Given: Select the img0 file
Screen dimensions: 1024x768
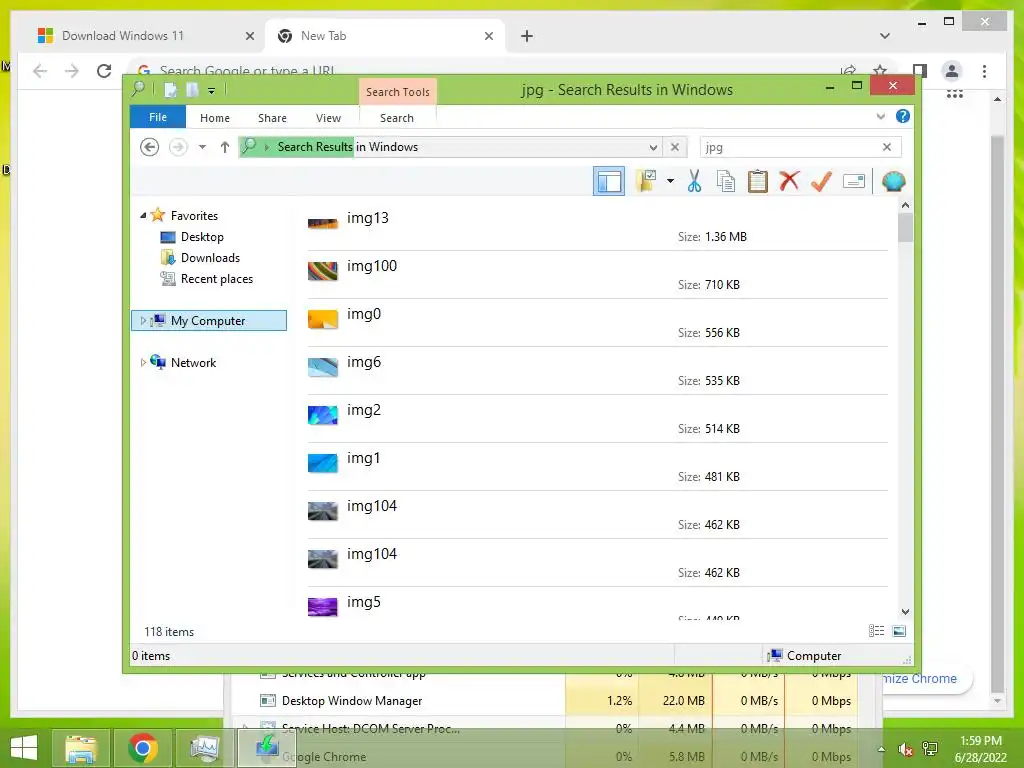Looking at the screenshot, I should point(597,322).
